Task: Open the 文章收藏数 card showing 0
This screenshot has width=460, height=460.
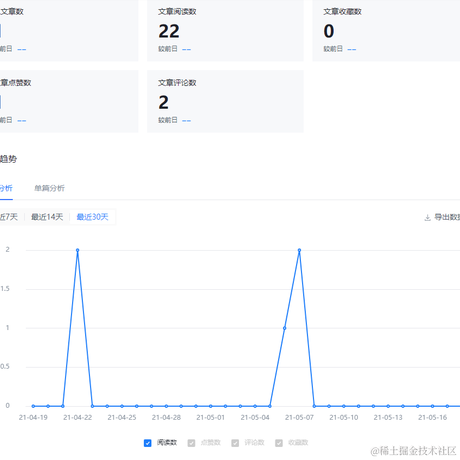Action: click(x=386, y=30)
